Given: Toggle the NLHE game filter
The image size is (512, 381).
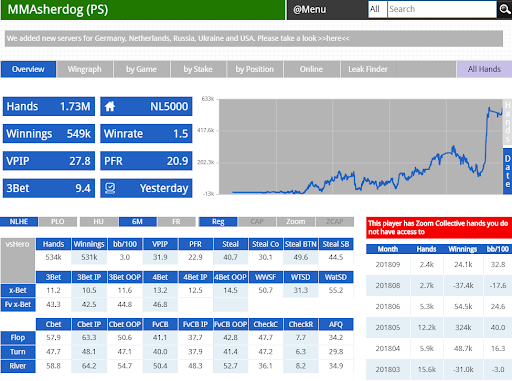Looking at the screenshot, I should [19, 222].
